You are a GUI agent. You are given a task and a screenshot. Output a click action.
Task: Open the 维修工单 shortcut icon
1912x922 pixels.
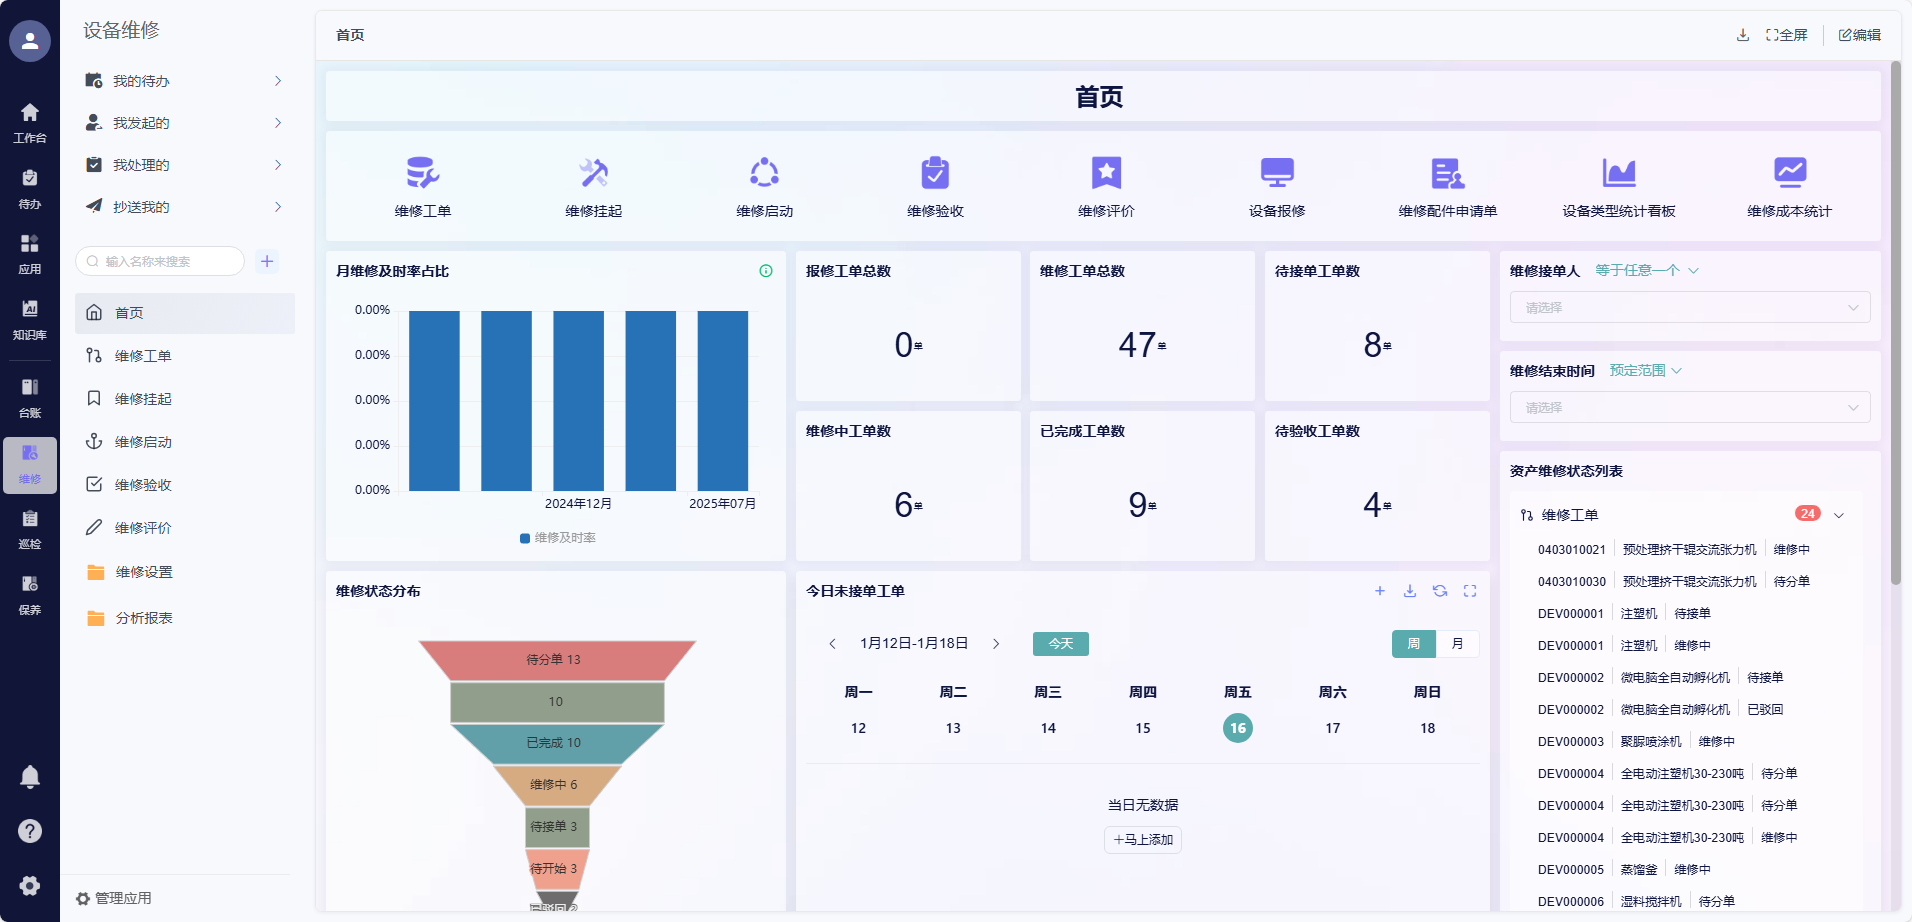pos(422,173)
